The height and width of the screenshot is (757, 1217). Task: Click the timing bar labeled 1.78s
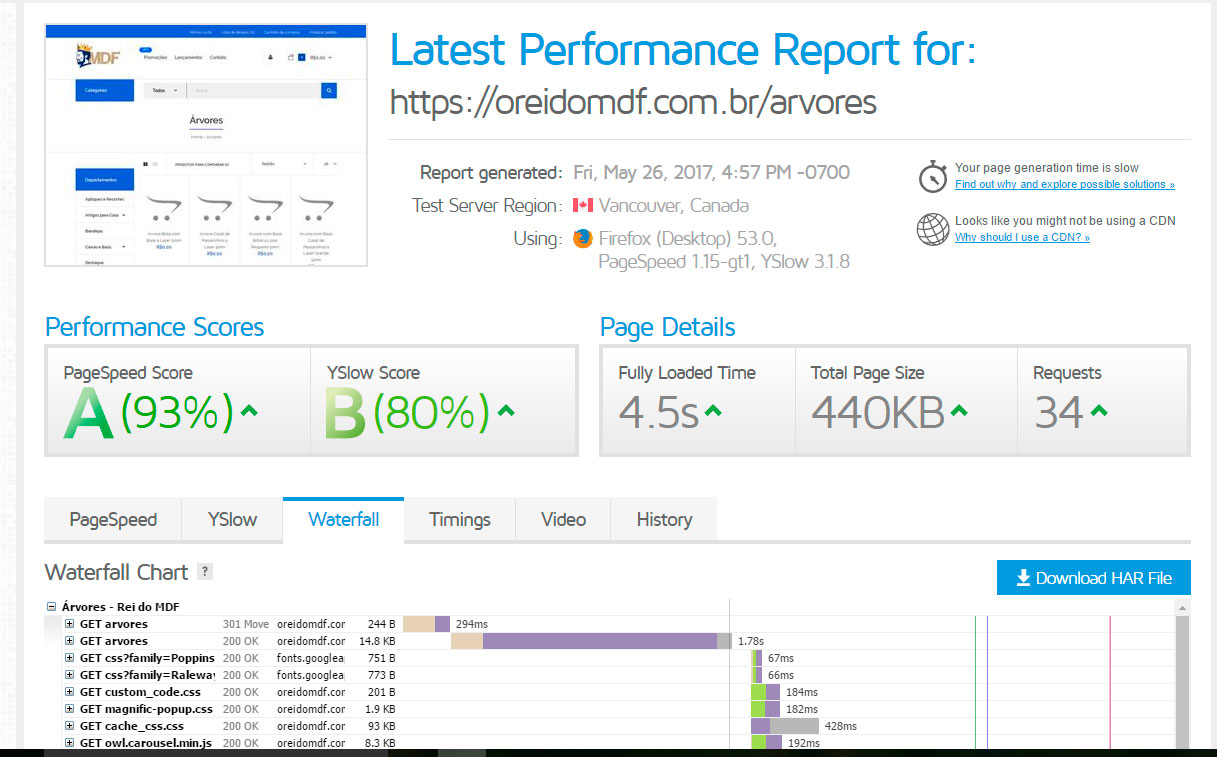pyautogui.click(x=592, y=641)
